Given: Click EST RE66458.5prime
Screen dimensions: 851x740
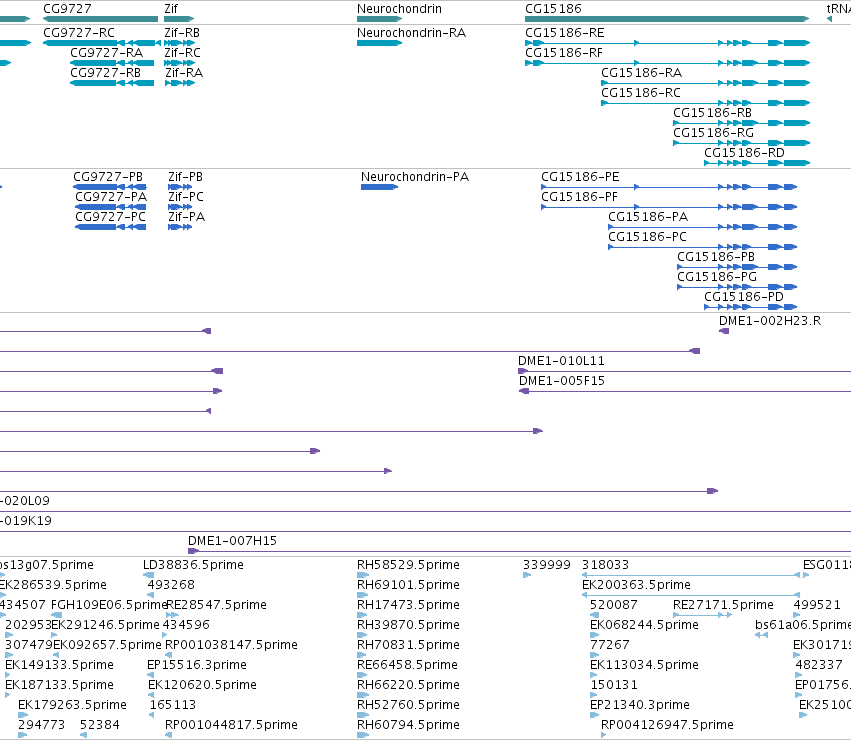Looking at the screenshot, I should click(408, 666).
